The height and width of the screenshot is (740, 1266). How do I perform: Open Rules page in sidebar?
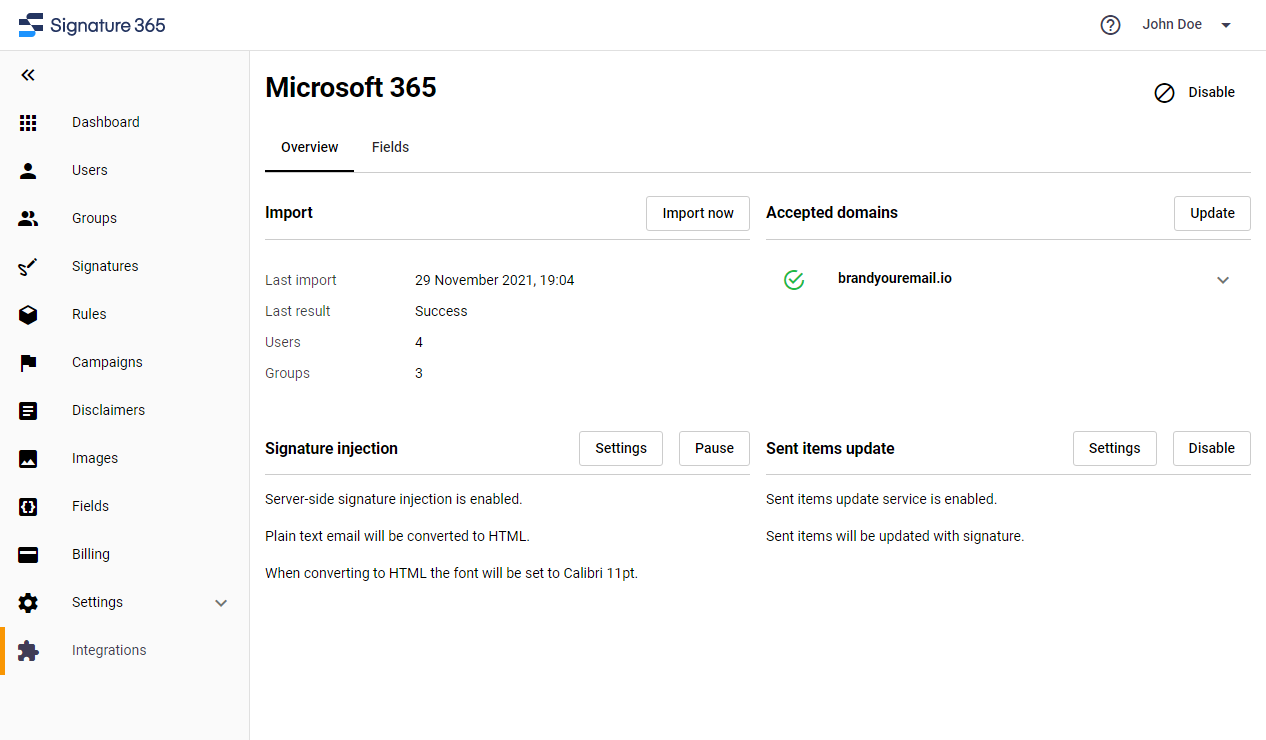89,314
